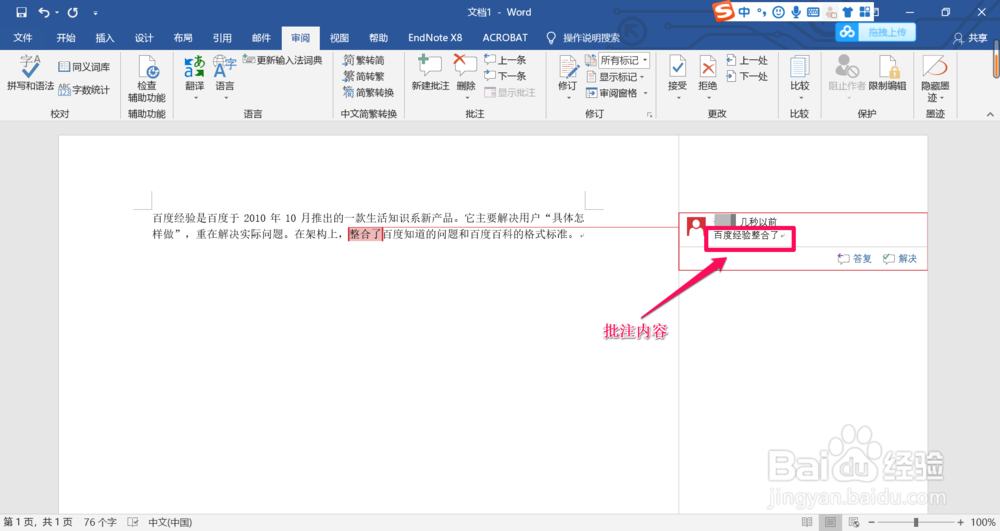Convert text with 繁转简
The width and height of the screenshot is (1000, 531).
364,60
